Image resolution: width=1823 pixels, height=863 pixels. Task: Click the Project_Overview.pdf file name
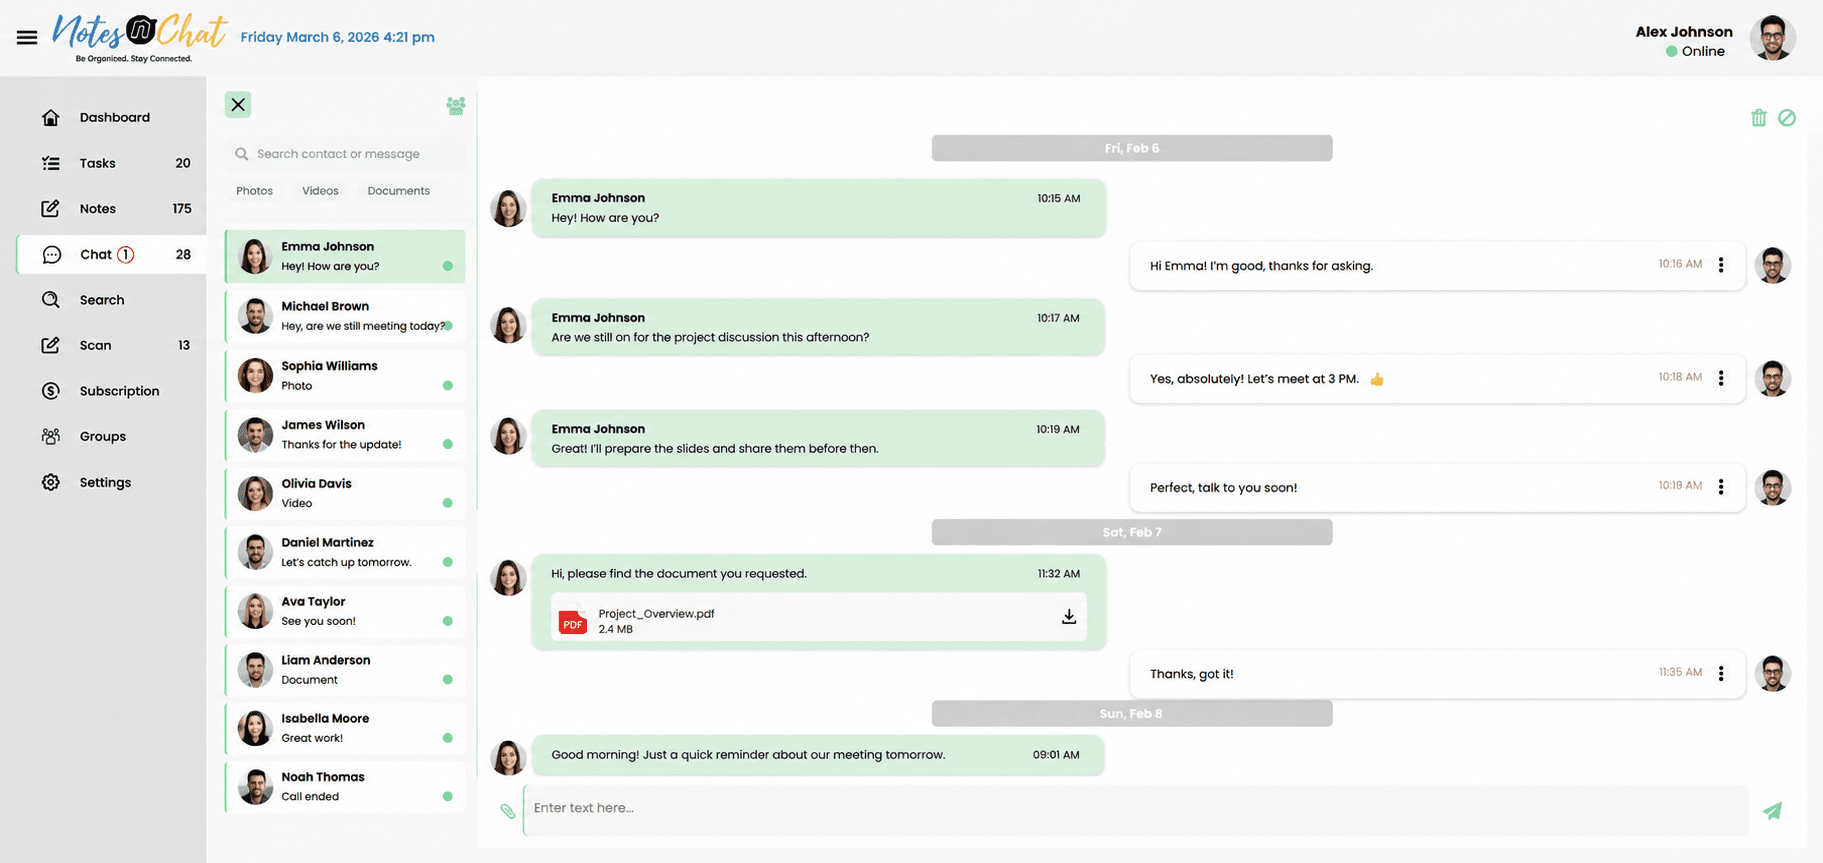coord(656,614)
